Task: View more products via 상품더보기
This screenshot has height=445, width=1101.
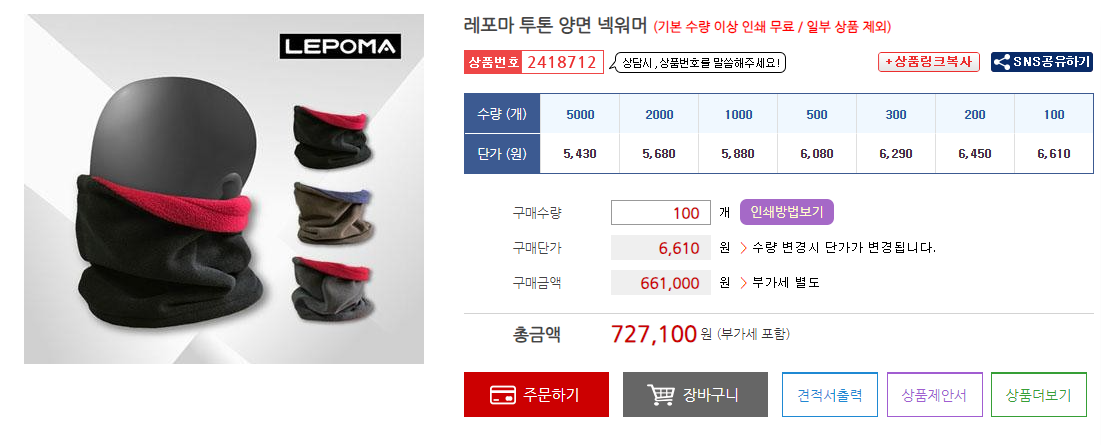Action: [1039, 394]
